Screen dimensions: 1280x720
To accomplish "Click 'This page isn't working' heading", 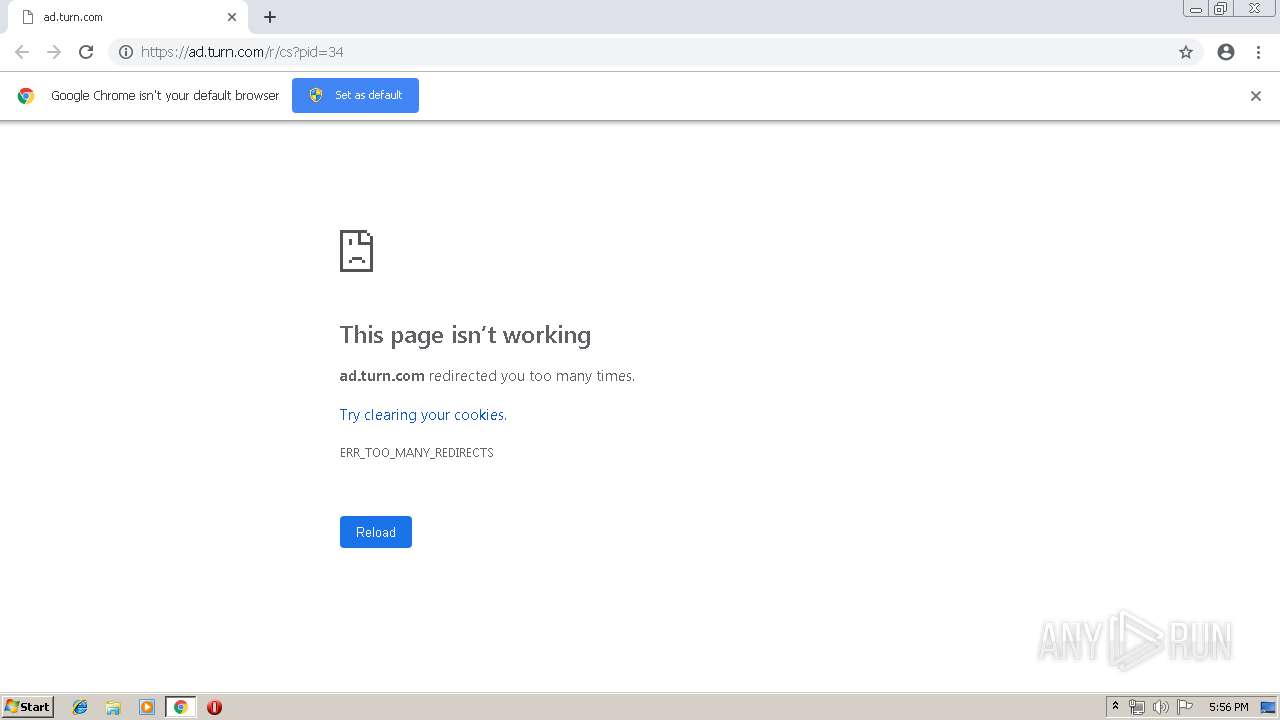I will [x=465, y=335].
